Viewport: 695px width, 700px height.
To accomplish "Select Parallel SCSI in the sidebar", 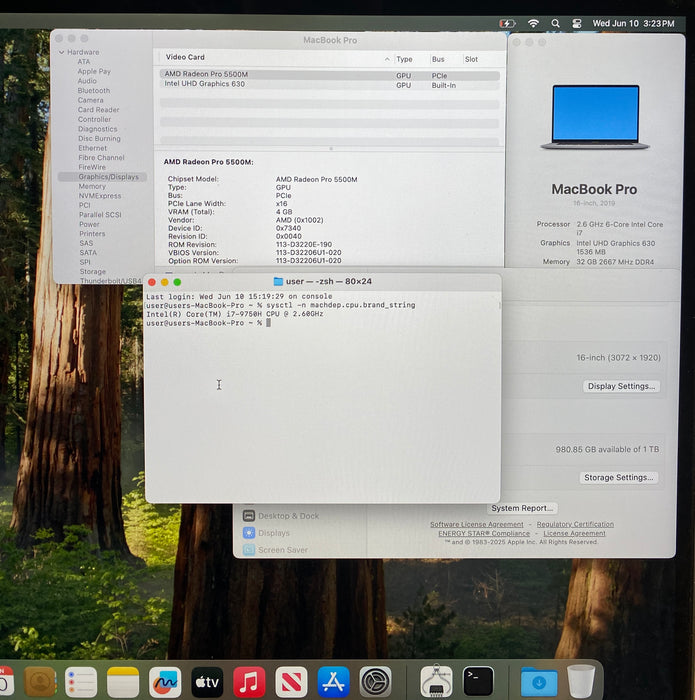I will 100,215.
